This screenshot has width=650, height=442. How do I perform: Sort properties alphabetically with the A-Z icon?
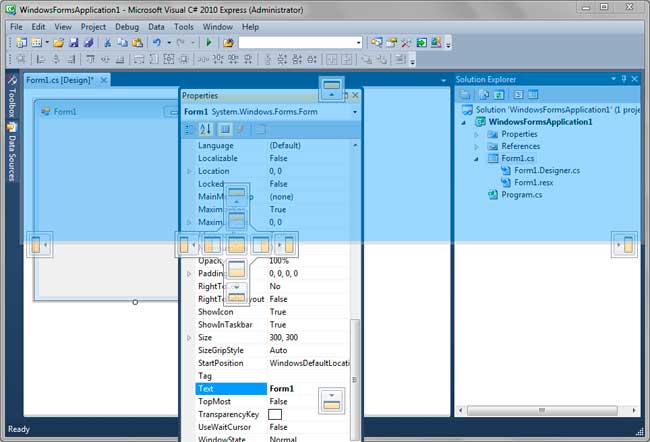coord(206,129)
